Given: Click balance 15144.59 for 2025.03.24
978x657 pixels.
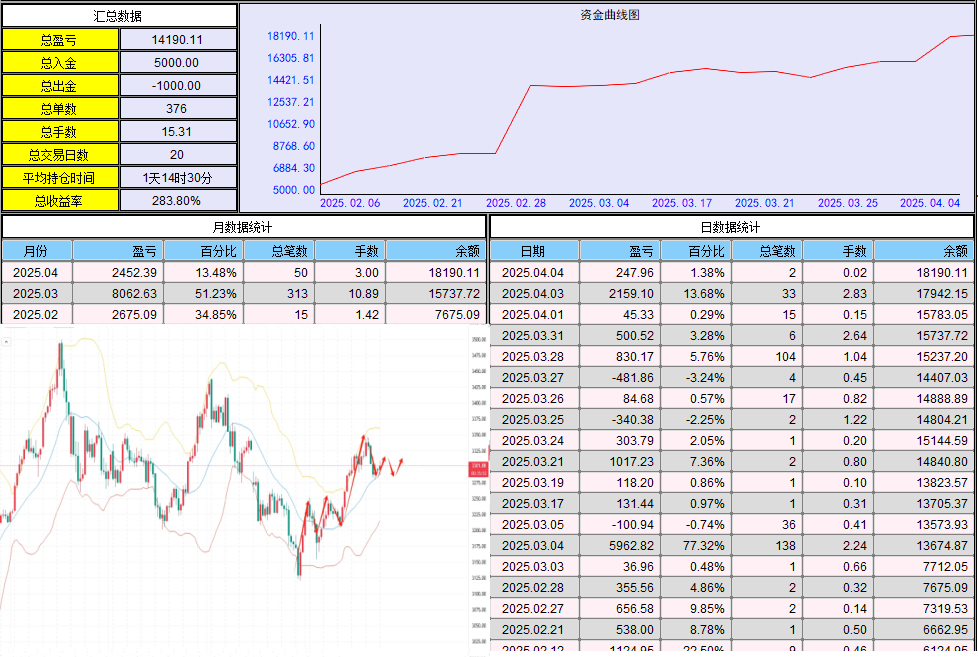Looking at the screenshot, I should [942, 440].
